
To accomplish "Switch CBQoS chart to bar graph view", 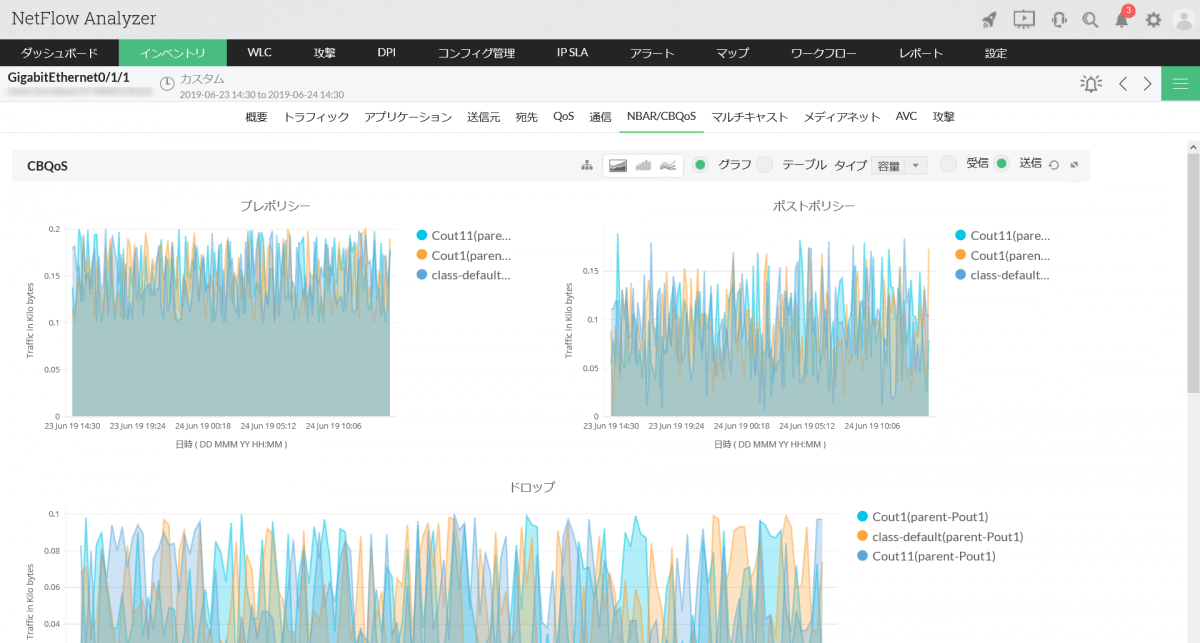I will [x=643, y=165].
